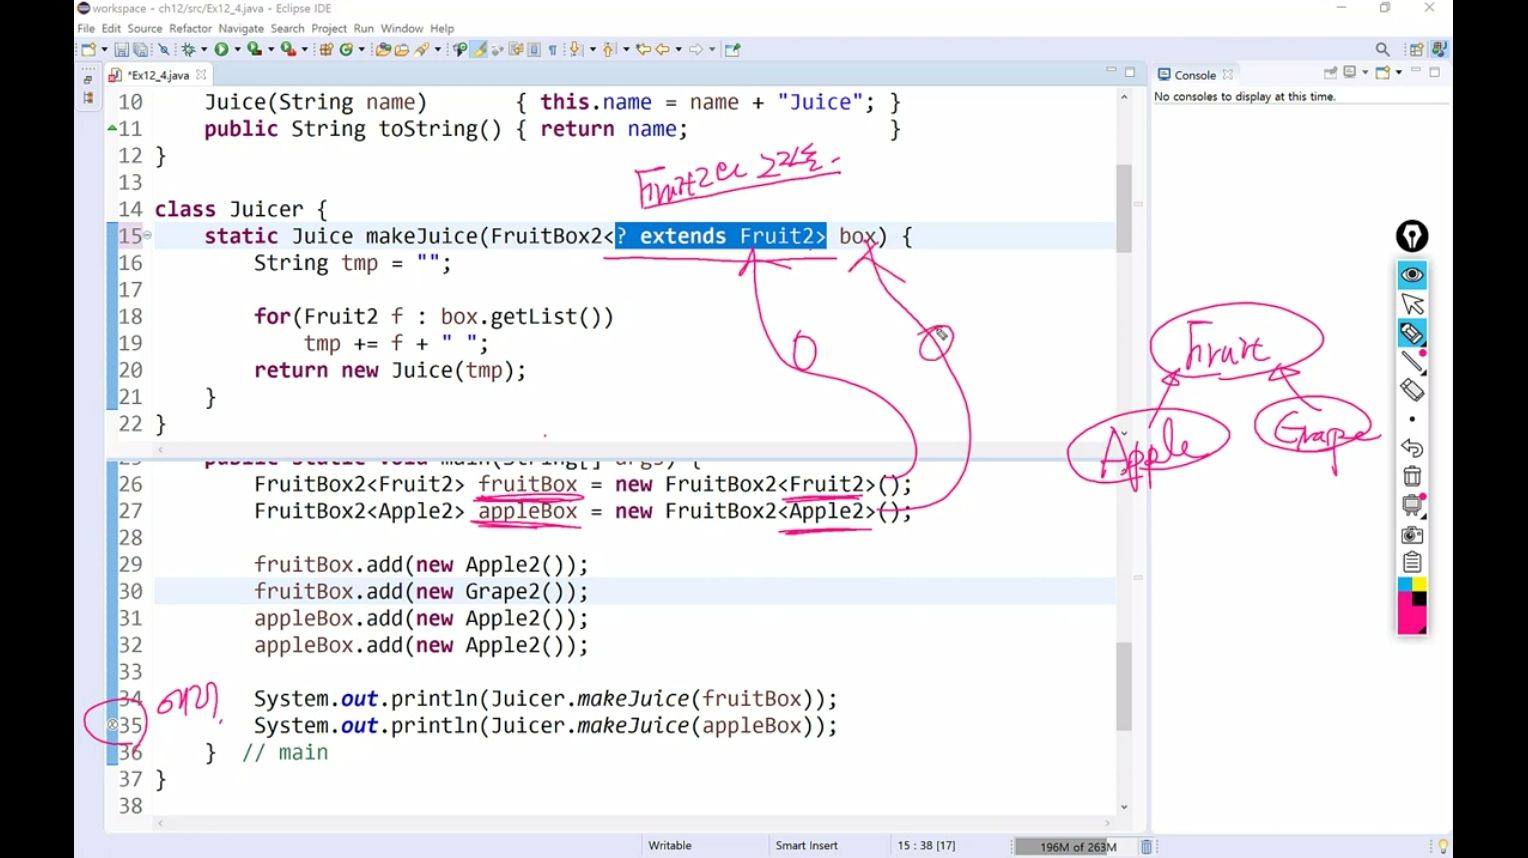Minimize the editor area
The height and width of the screenshot is (858, 1528).
click(x=1111, y=71)
